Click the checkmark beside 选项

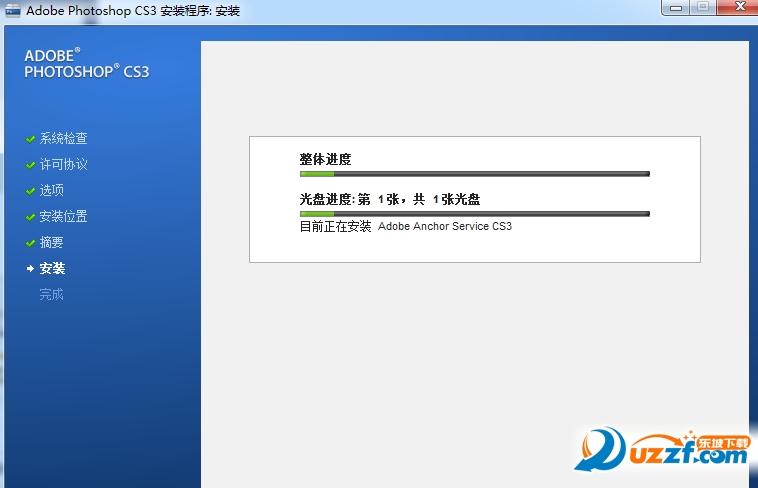(x=30, y=191)
